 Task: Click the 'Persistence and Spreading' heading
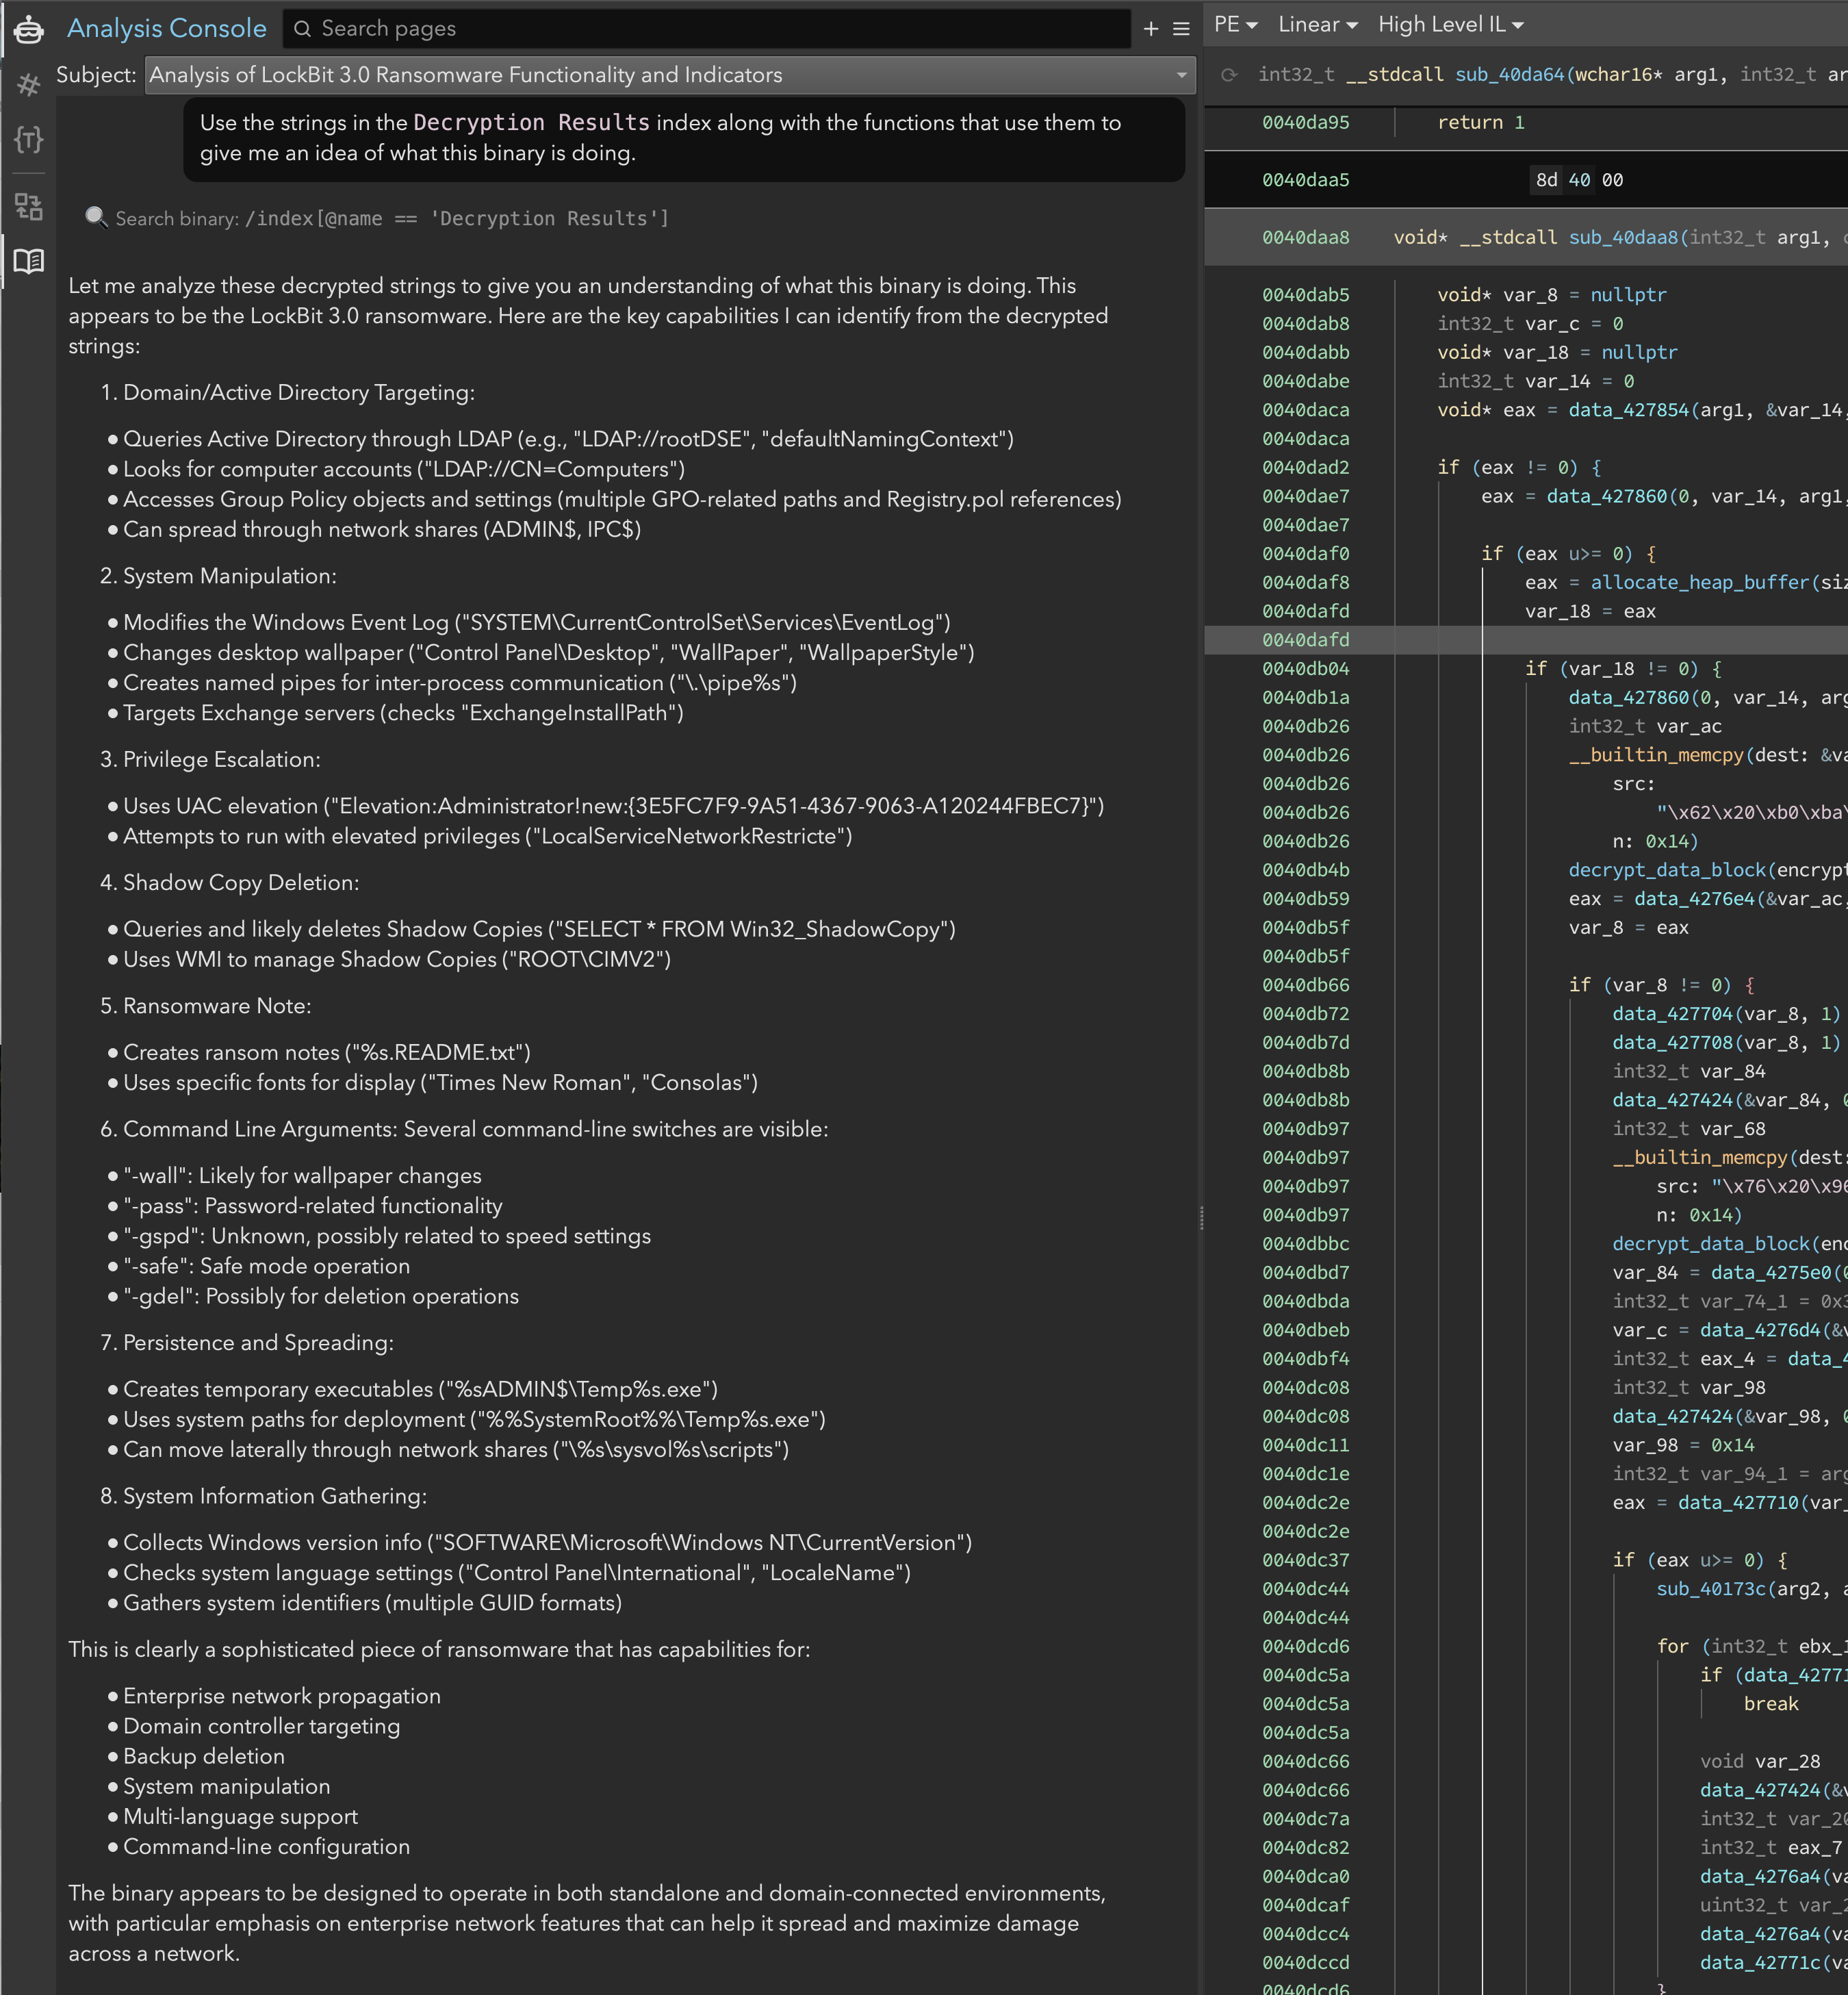258,1343
